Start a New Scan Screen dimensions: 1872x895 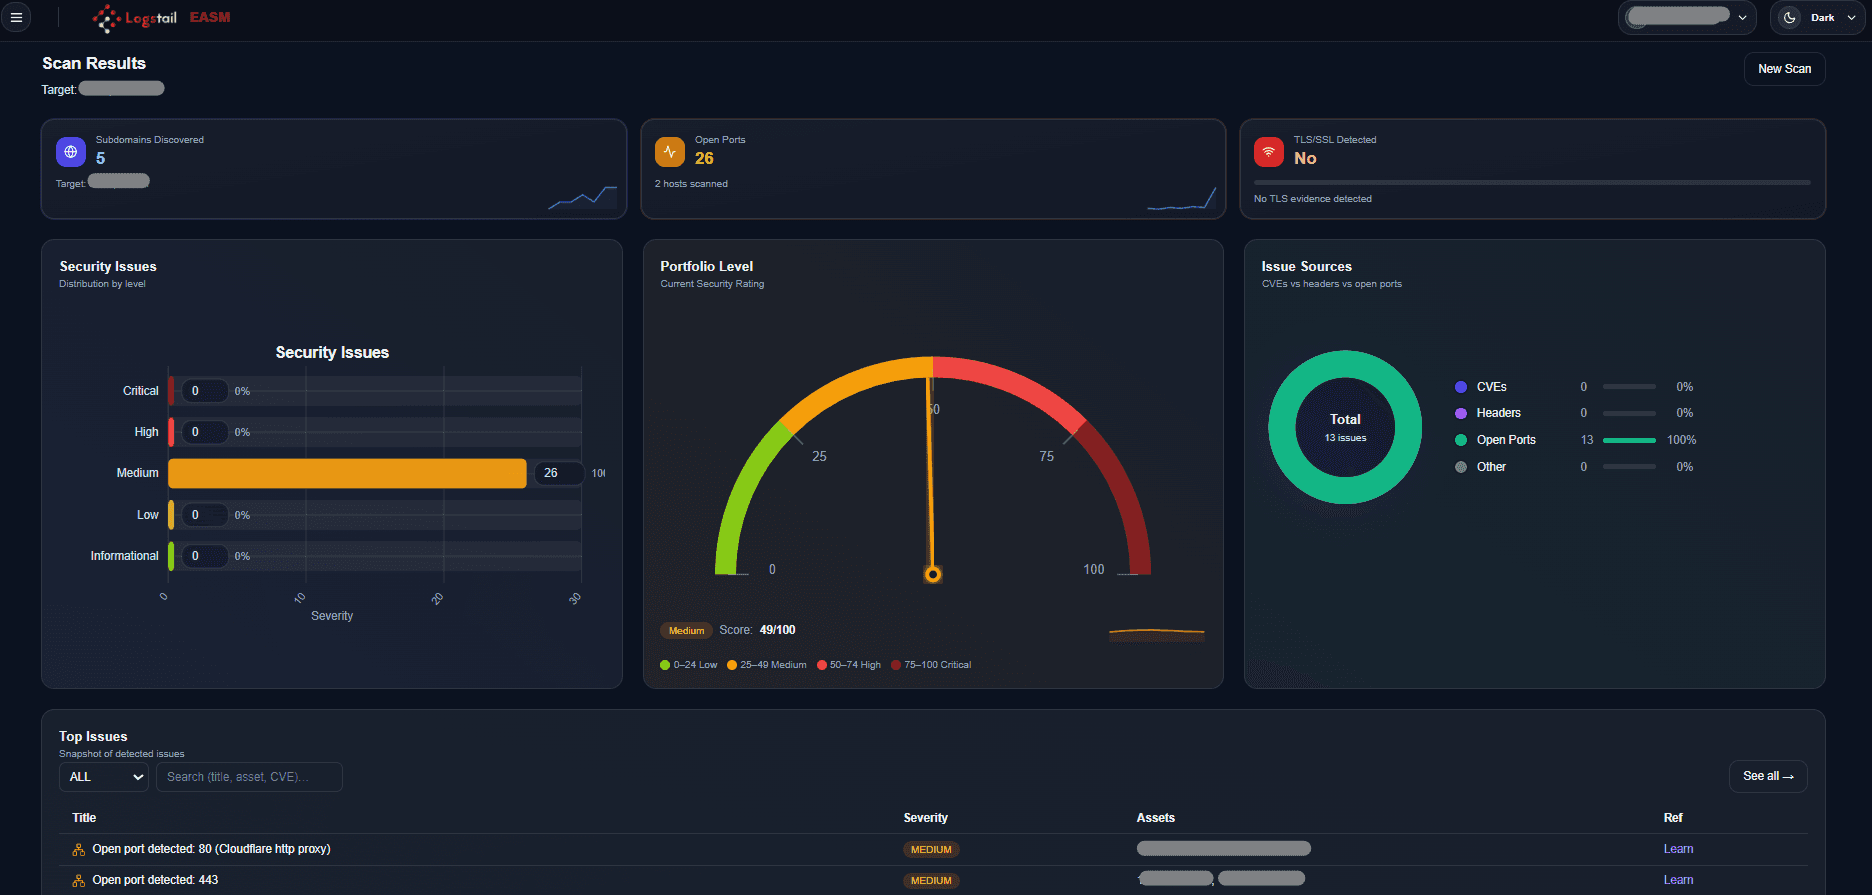pyautogui.click(x=1784, y=69)
